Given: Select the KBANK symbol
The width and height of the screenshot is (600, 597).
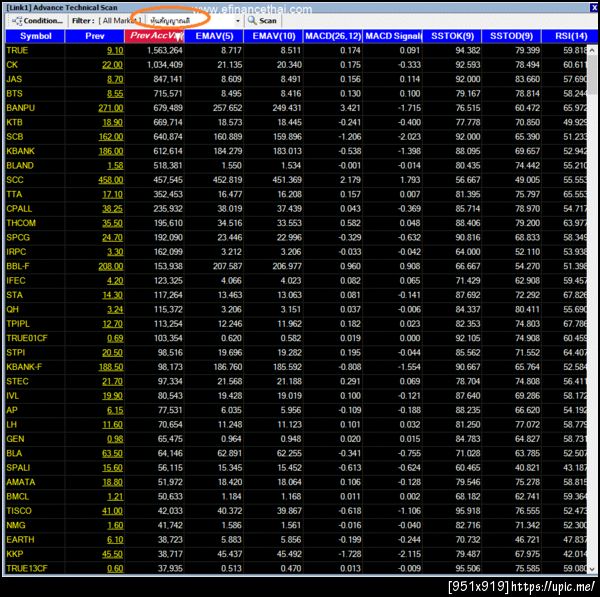Looking at the screenshot, I should coord(20,151).
